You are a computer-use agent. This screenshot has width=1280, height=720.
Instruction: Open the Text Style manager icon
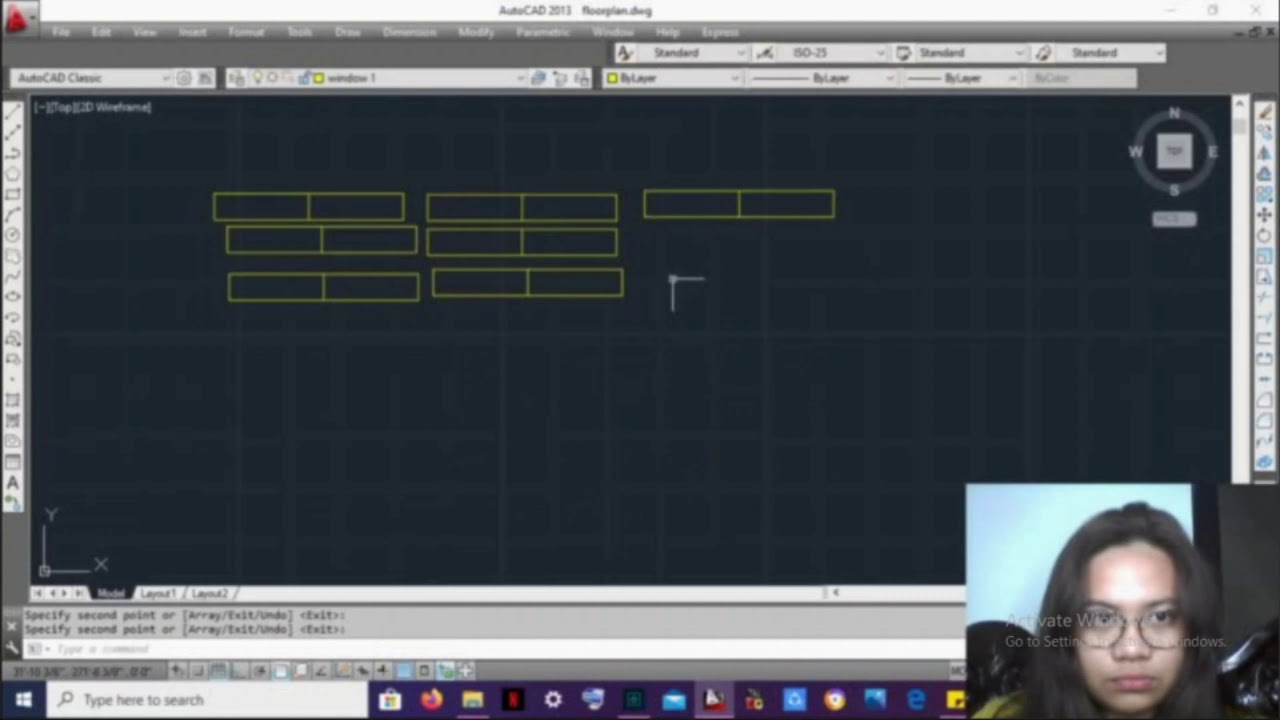(625, 53)
